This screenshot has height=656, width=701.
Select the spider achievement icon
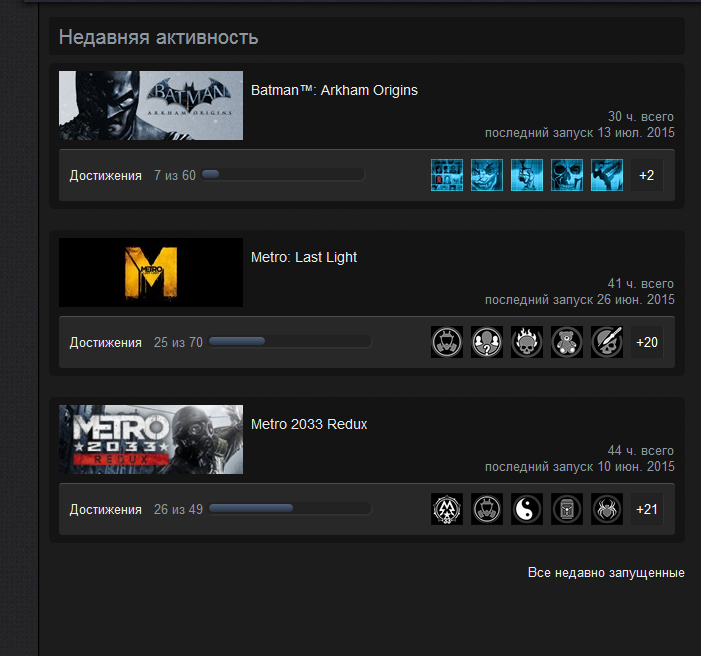[x=607, y=509]
